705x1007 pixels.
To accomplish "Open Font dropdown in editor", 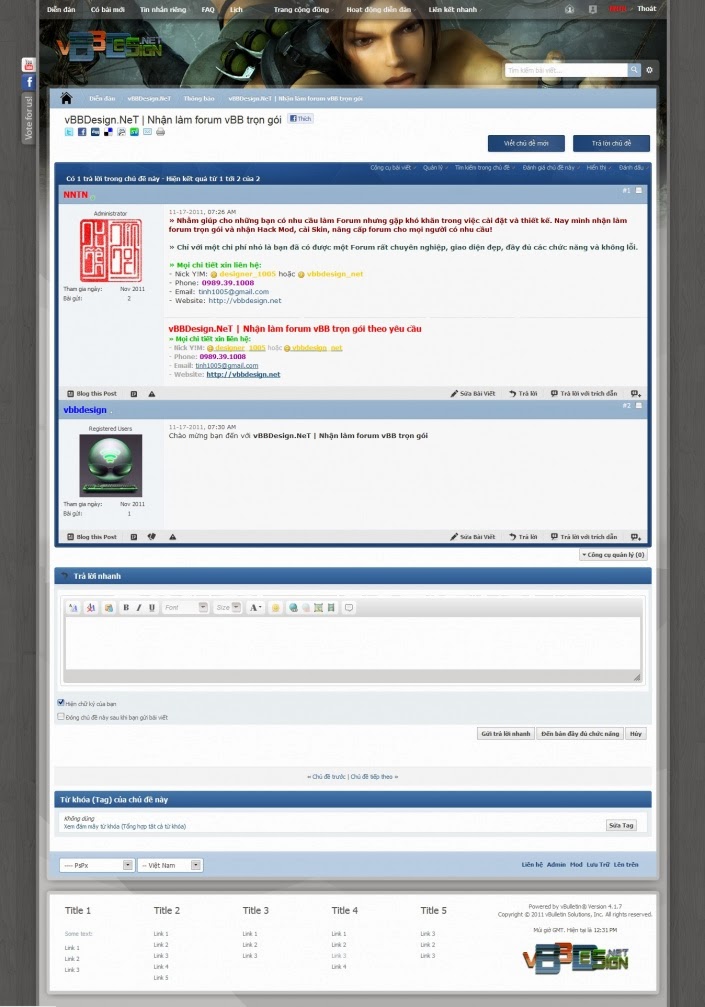I will click(x=185, y=608).
